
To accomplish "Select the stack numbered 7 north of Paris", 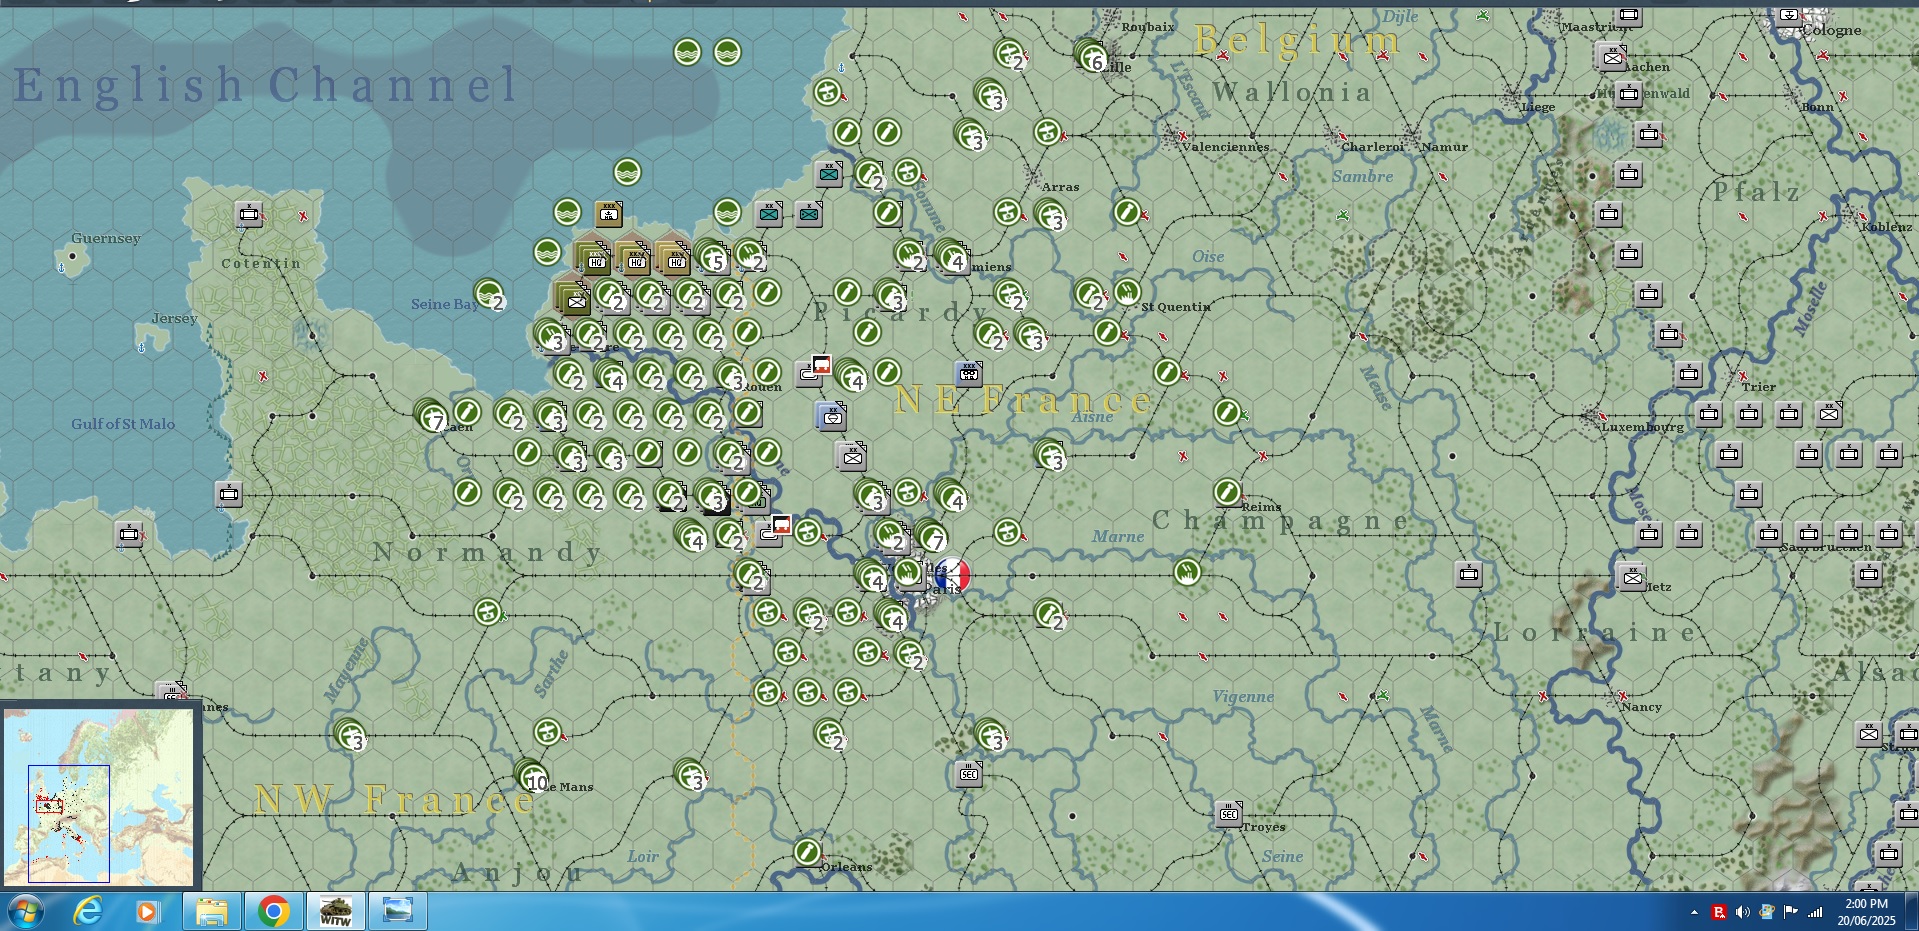I will (931, 536).
